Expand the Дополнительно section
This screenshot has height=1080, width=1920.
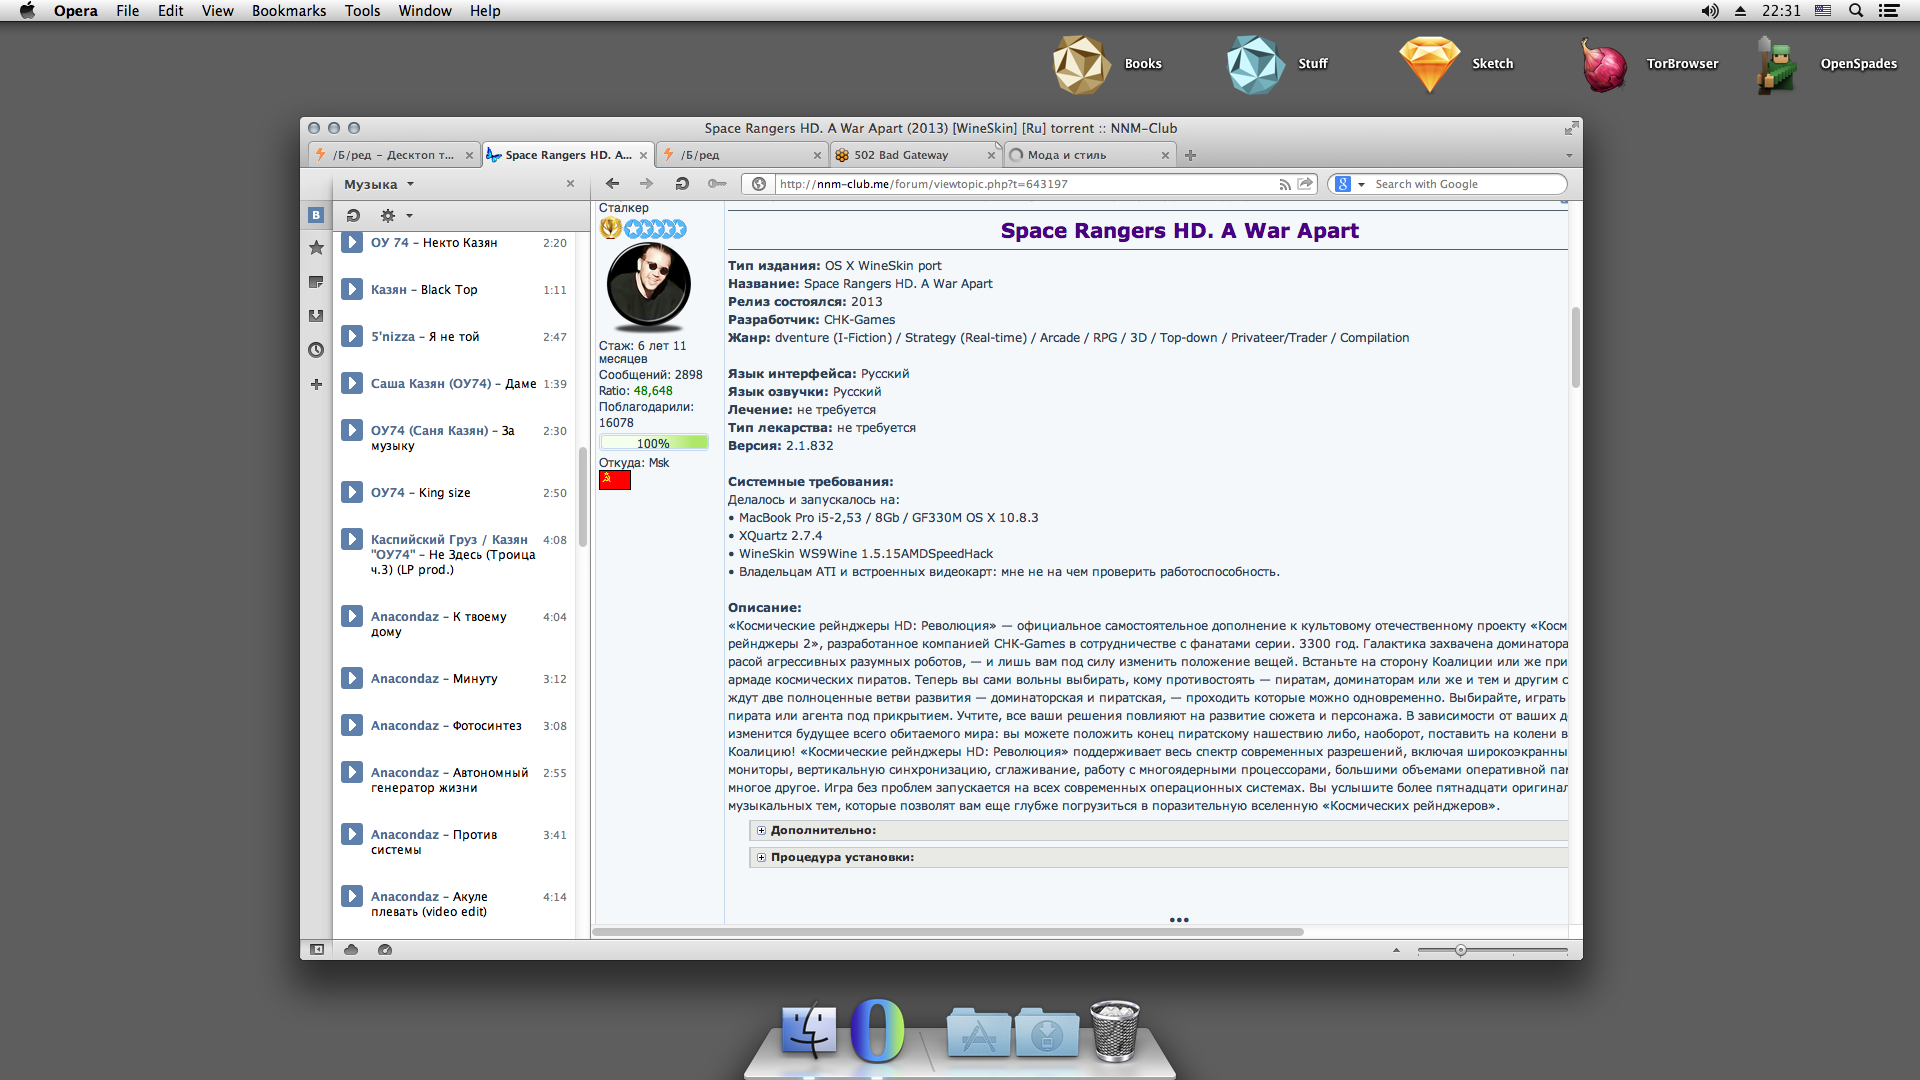[x=761, y=831]
